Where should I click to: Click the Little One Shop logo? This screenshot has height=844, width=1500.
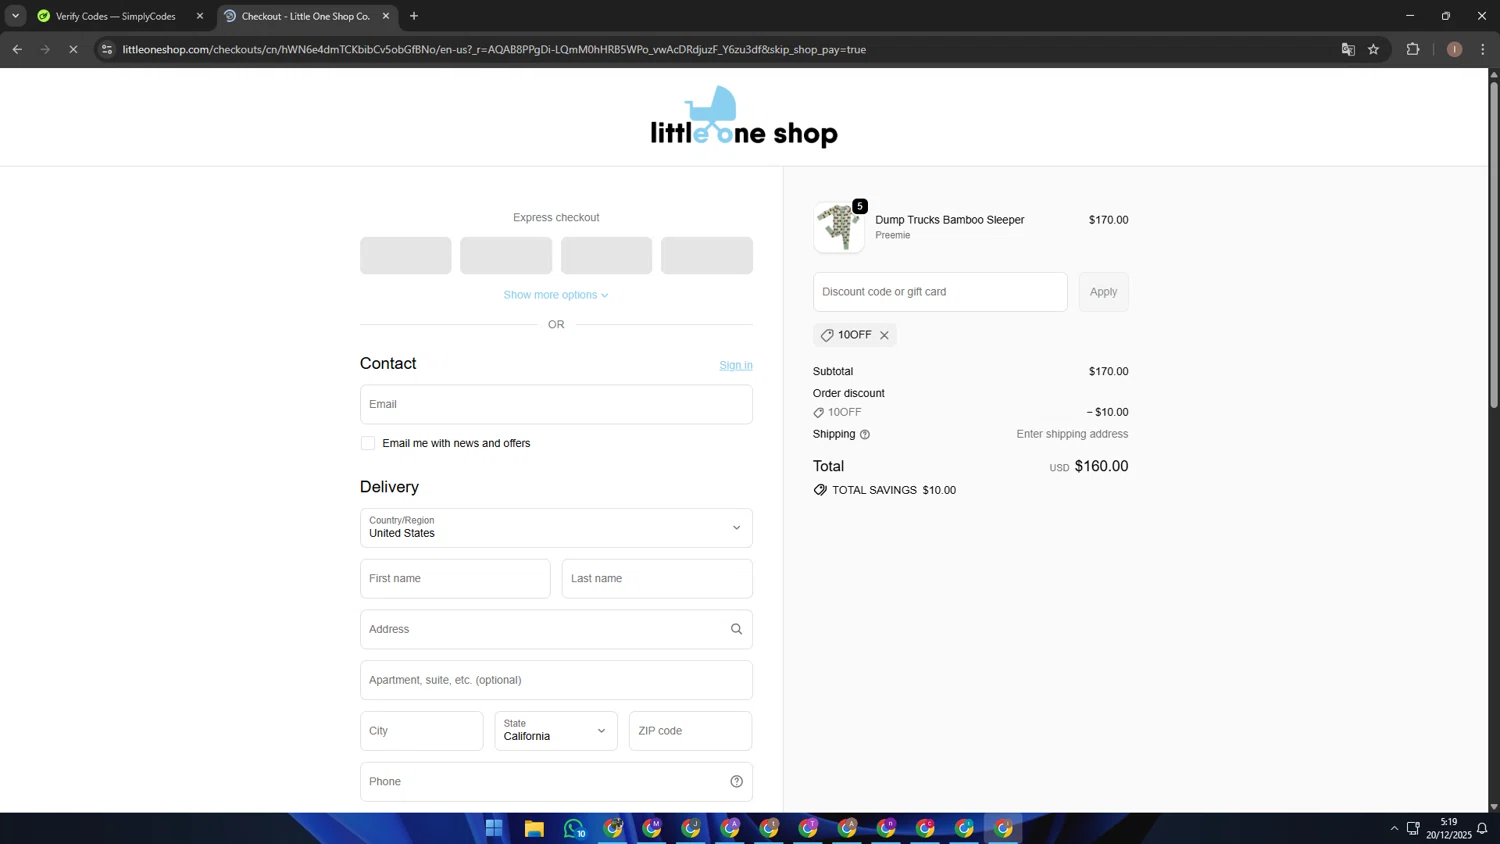click(744, 117)
